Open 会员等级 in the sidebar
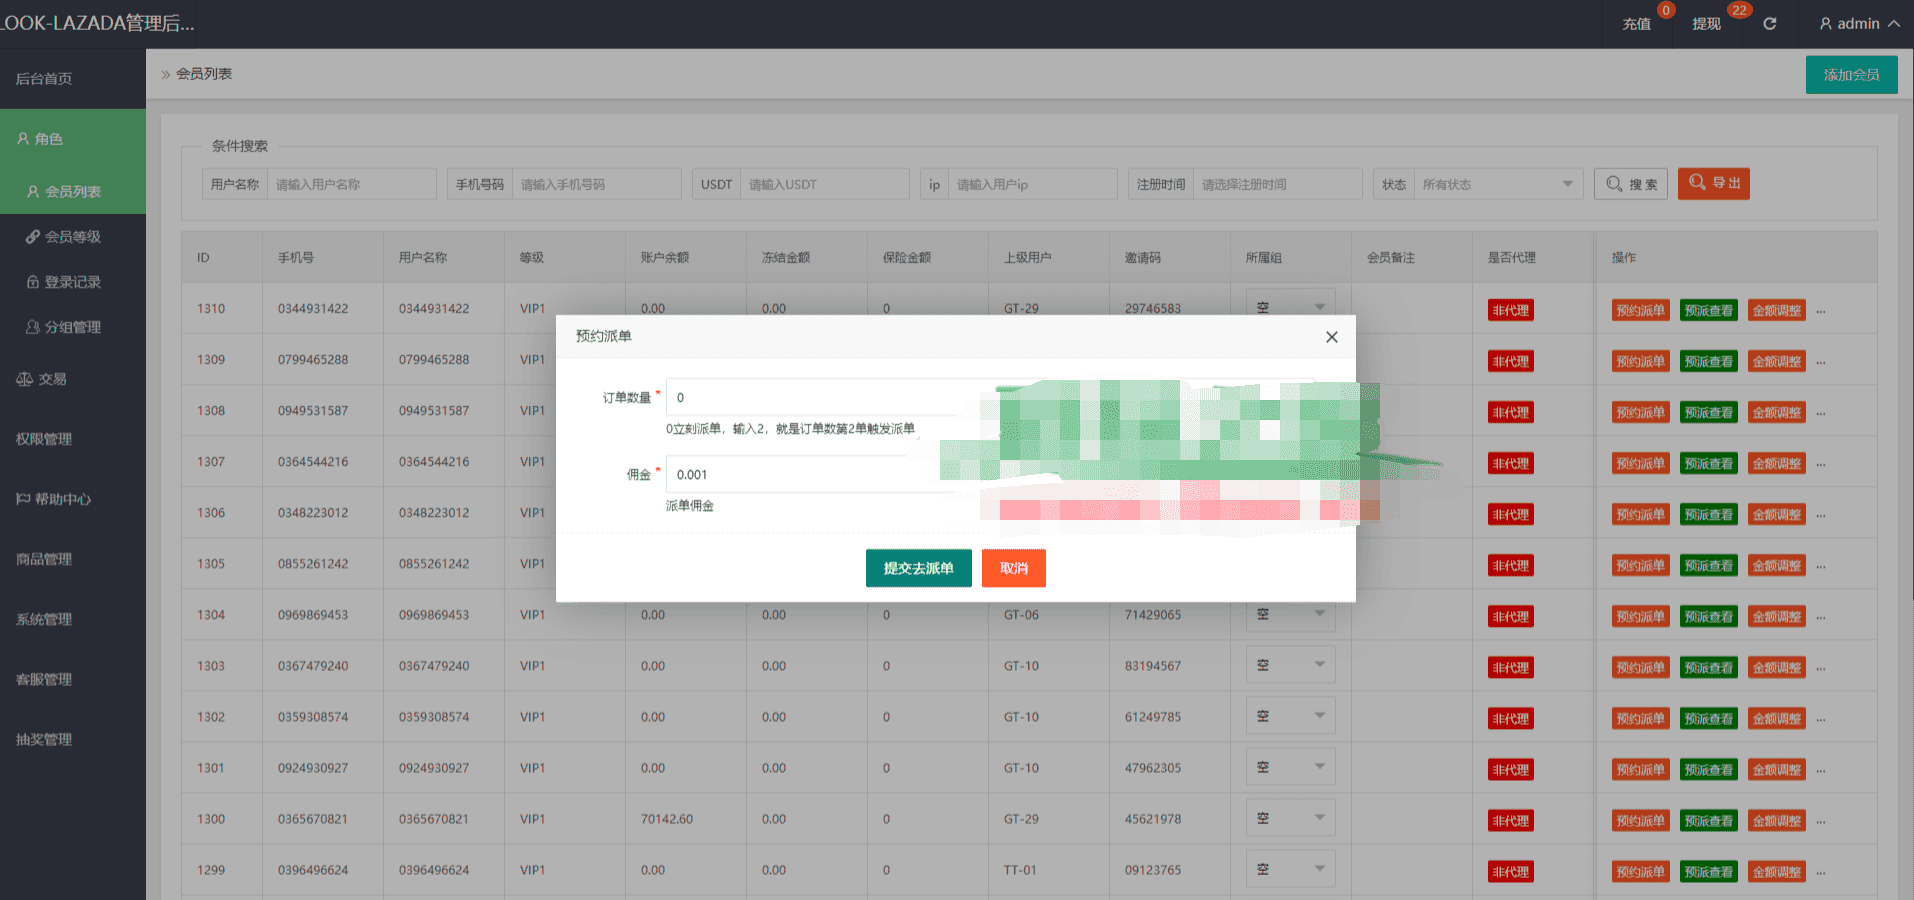Viewport: 1914px width, 900px height. (x=72, y=237)
